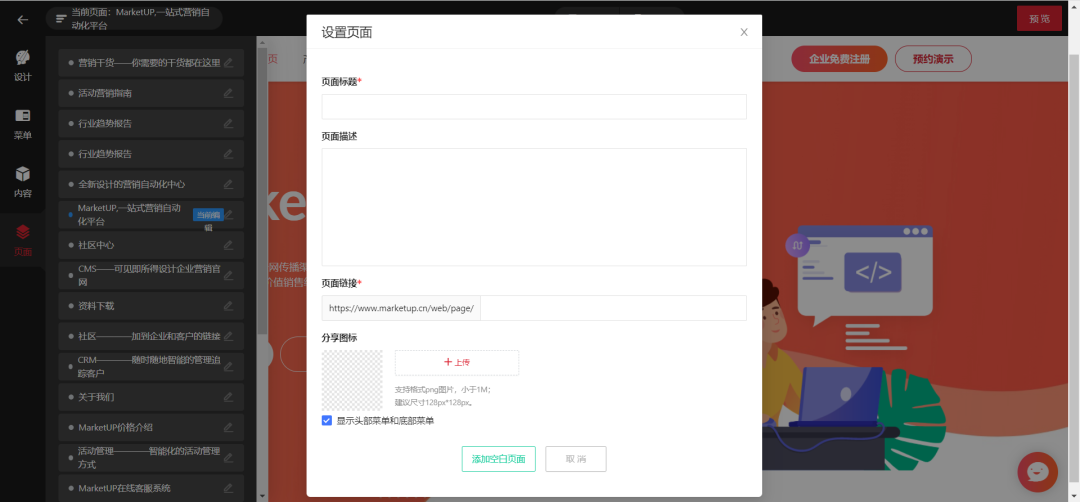
Task: Click the 页面描述 text area
Action: pos(534,207)
